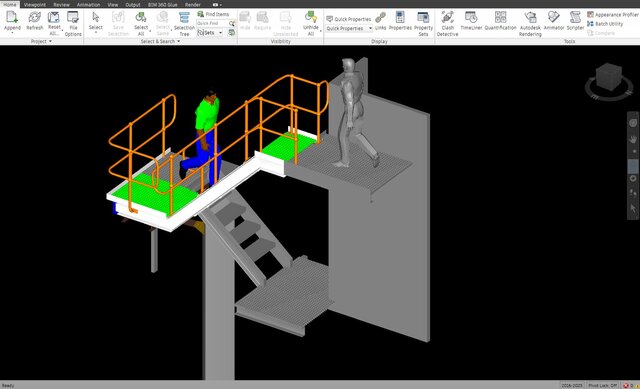Click the Require icon
This screenshot has width=640, height=389.
tap(262, 17)
